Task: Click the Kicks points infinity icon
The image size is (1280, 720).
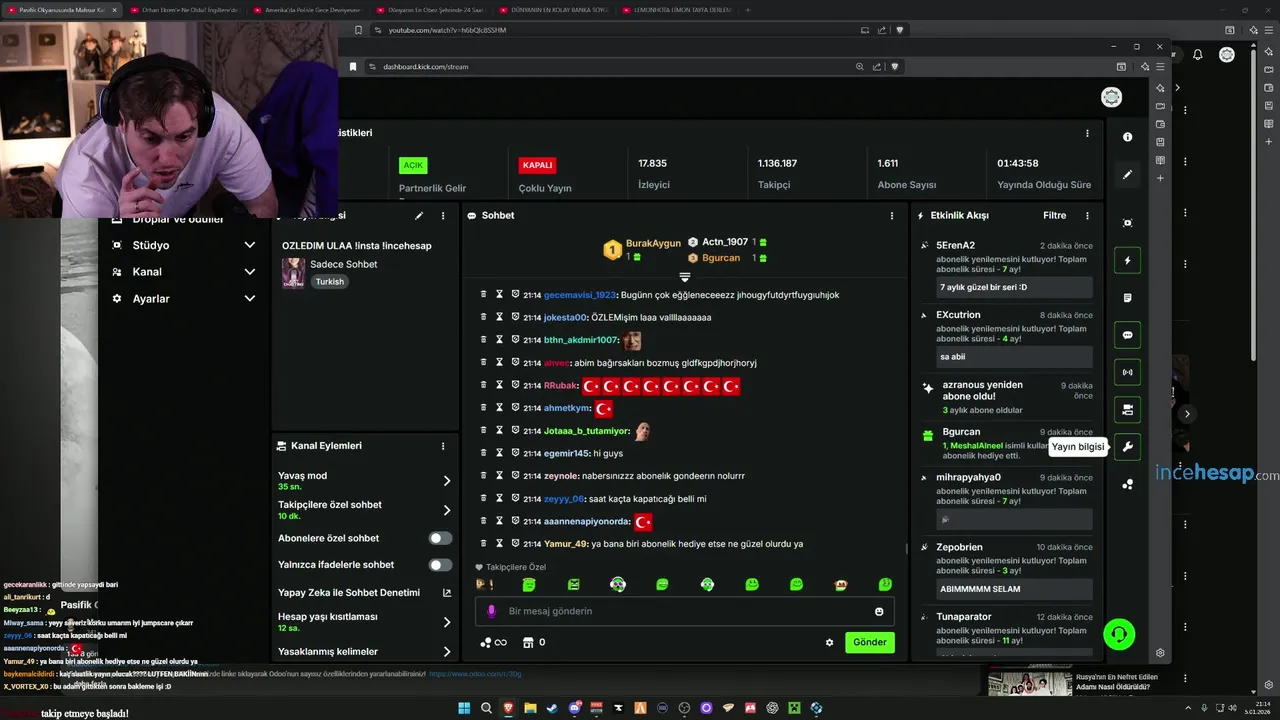Action: pyautogui.click(x=493, y=642)
